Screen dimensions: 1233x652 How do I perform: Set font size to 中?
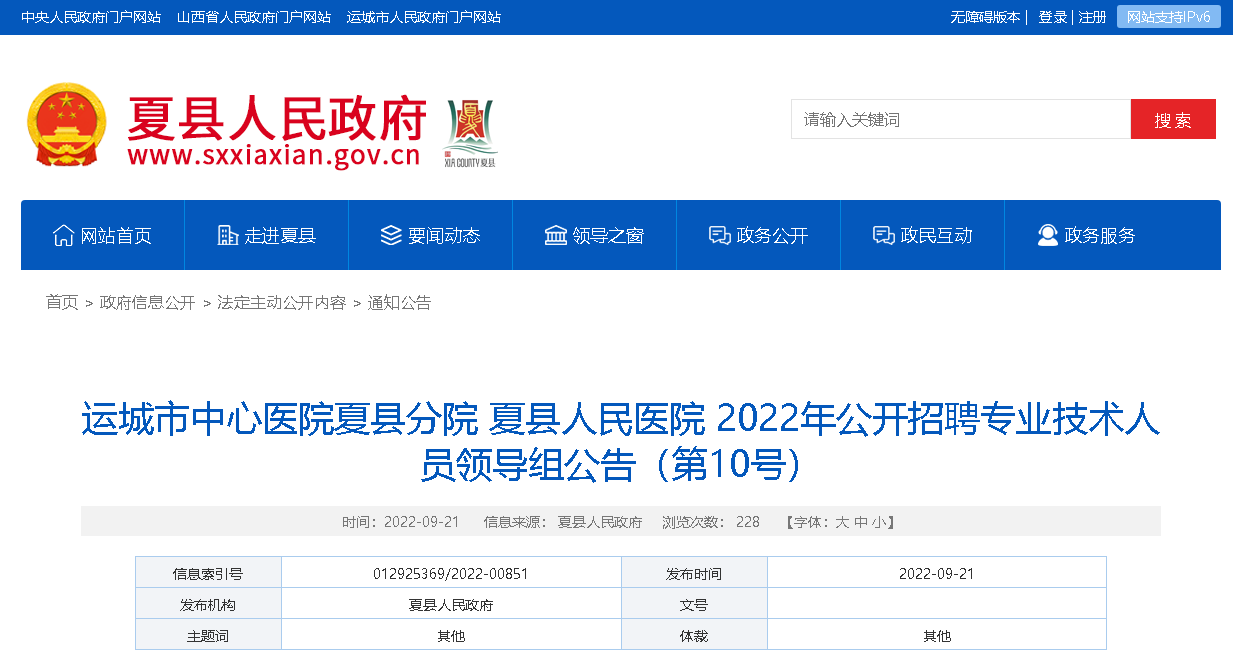(861, 522)
